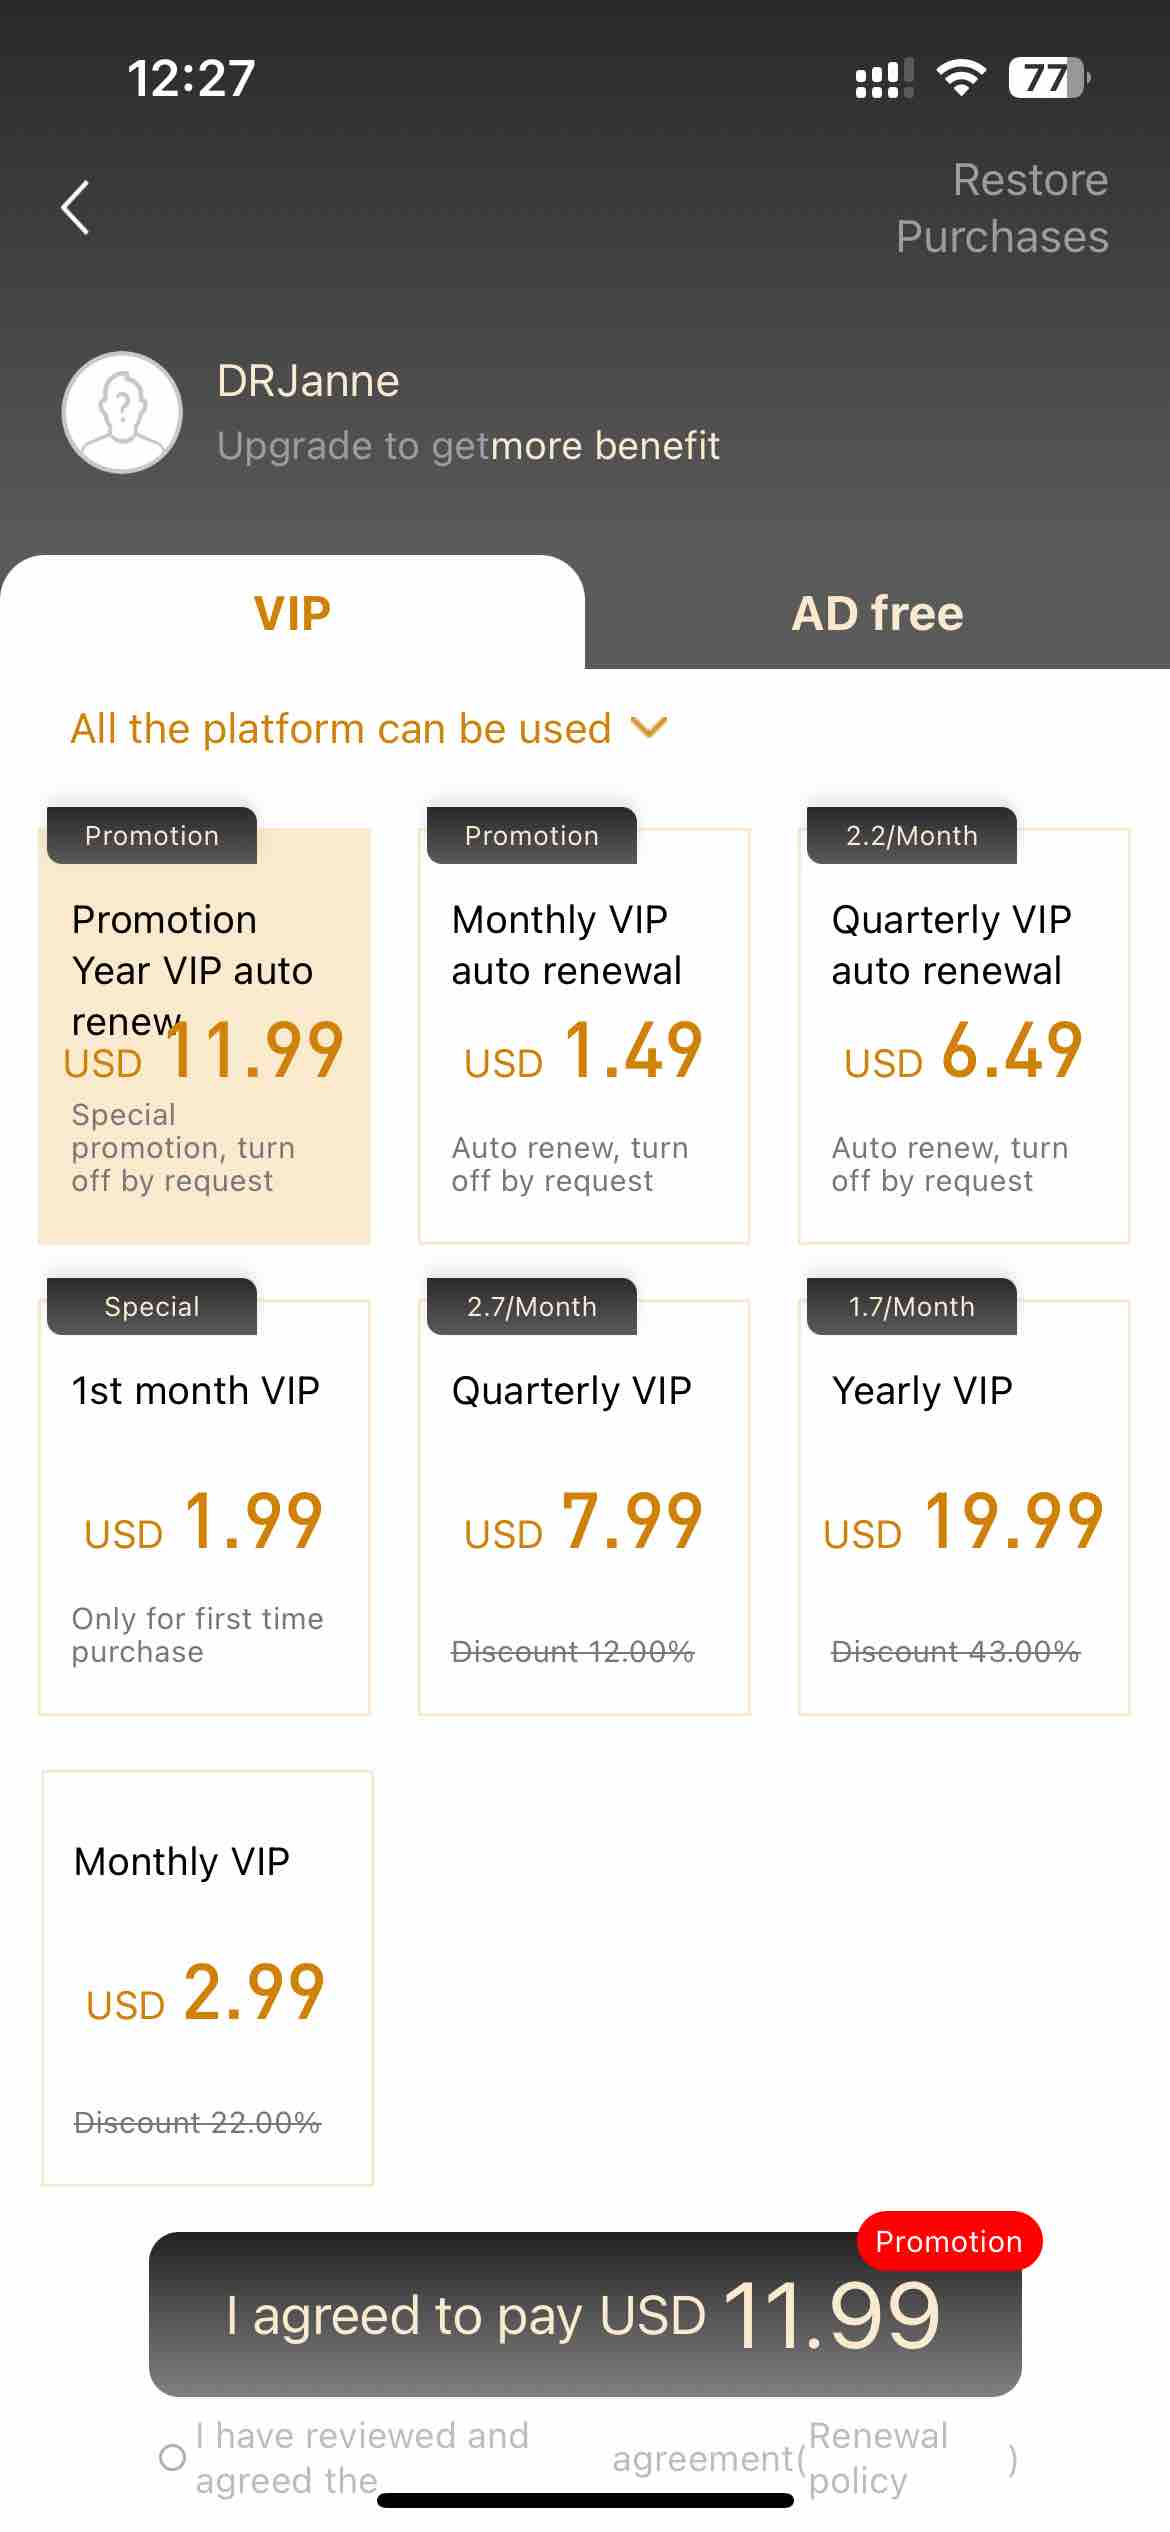Tap the back arrow icon
1170x2532 pixels.
[75, 208]
